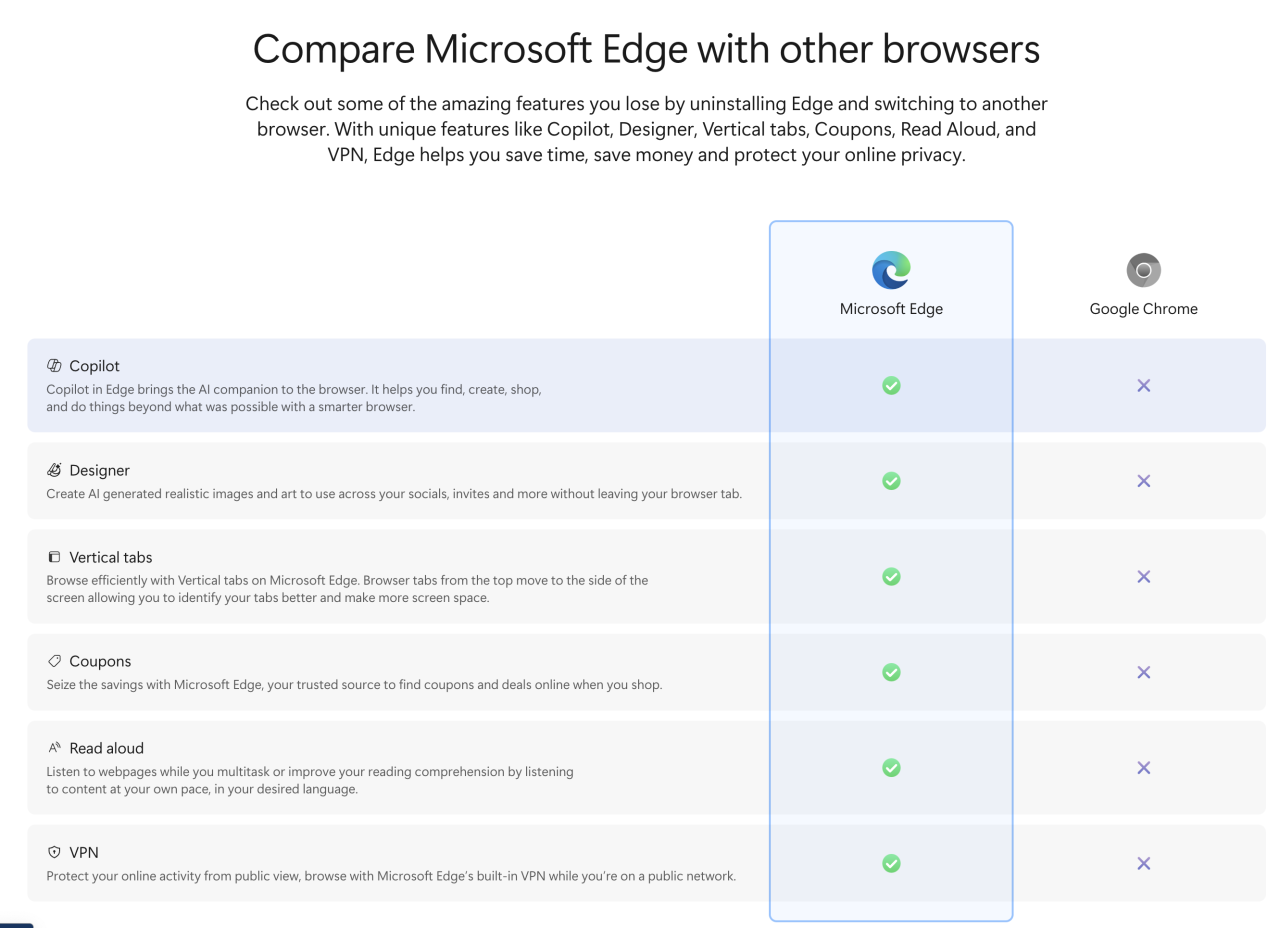Click Edge's green checkmark for Read aloud
This screenshot has height=928, width=1280.
click(891, 768)
